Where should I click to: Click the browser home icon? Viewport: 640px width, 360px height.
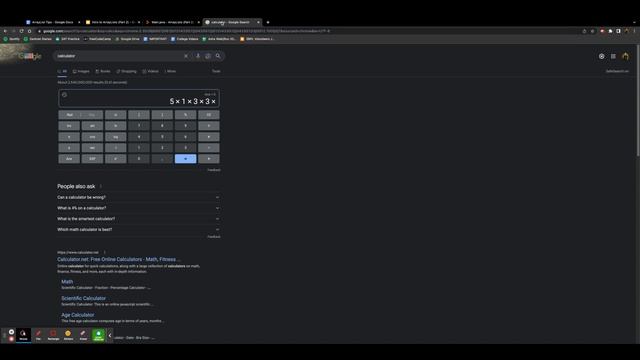coord(29,31)
